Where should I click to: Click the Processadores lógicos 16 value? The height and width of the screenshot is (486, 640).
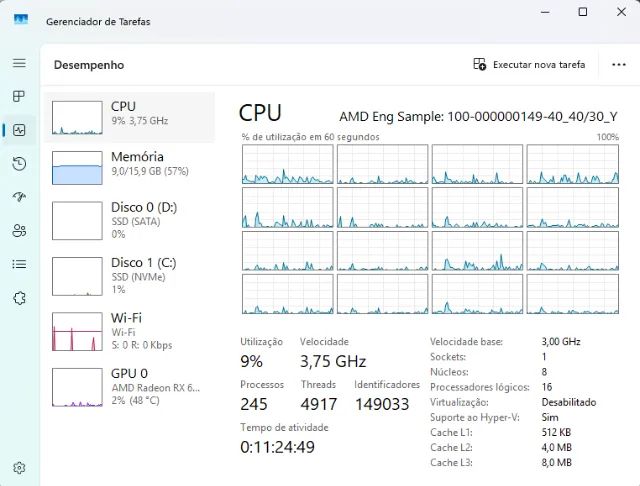(x=547, y=387)
